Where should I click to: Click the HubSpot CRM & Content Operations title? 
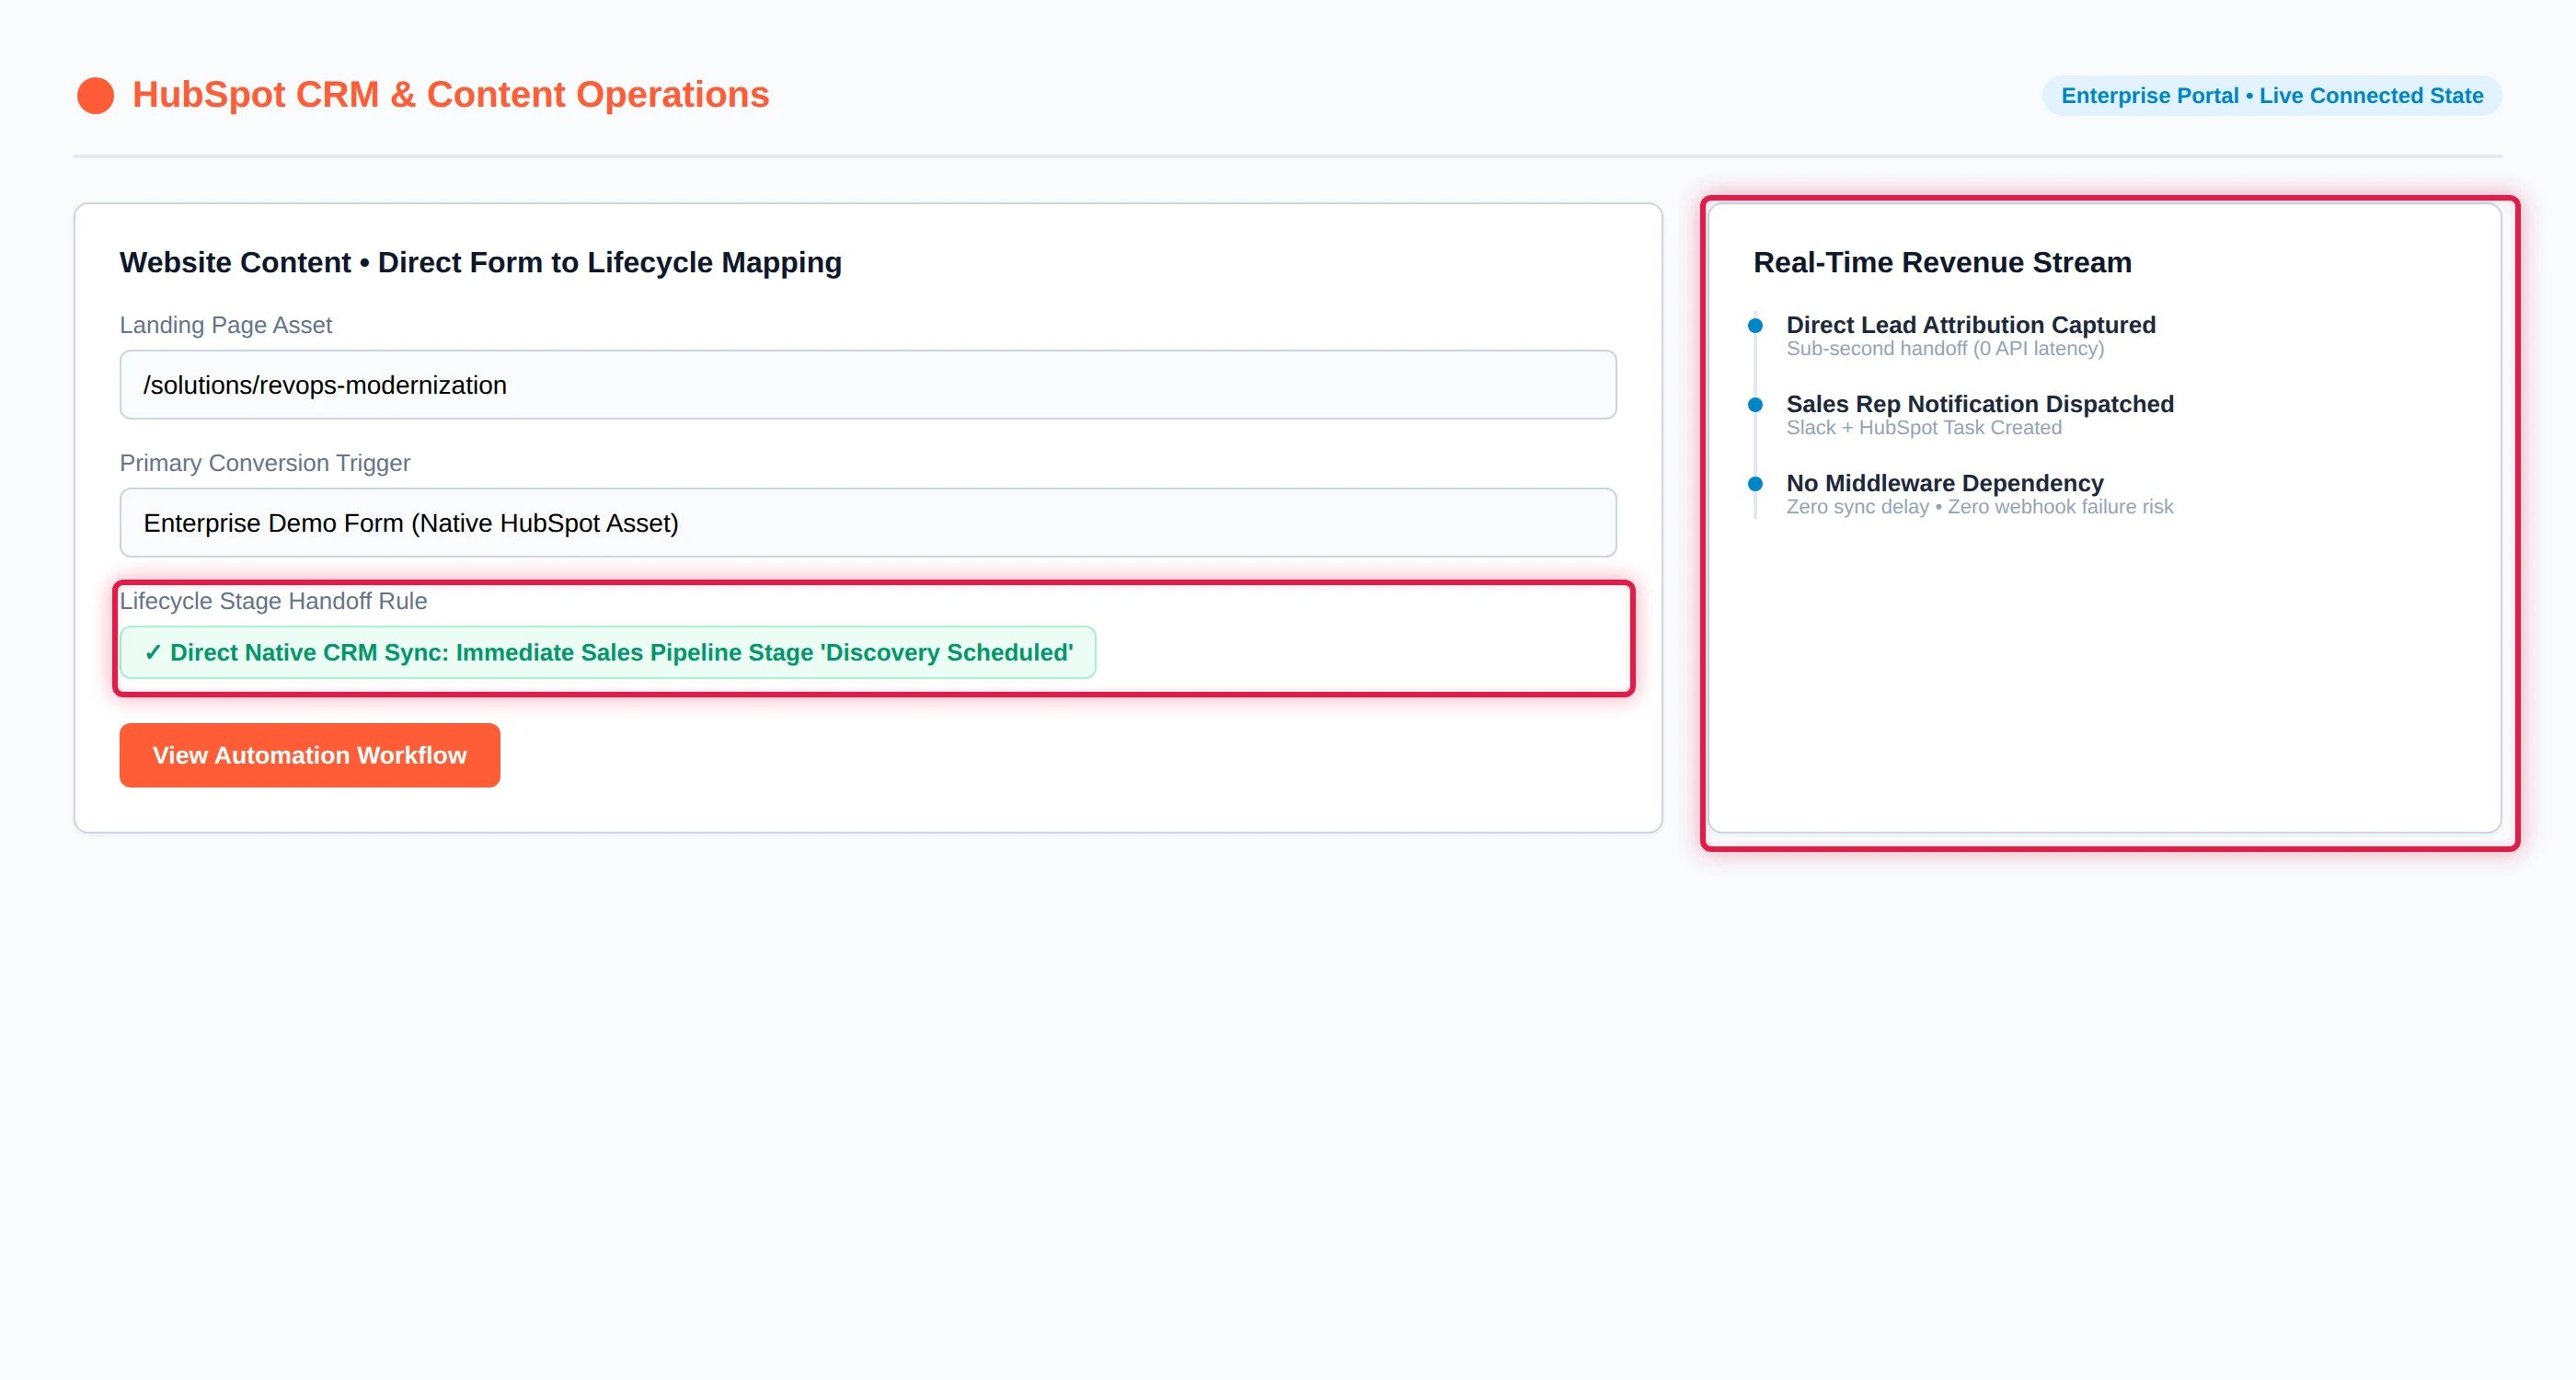click(450, 95)
